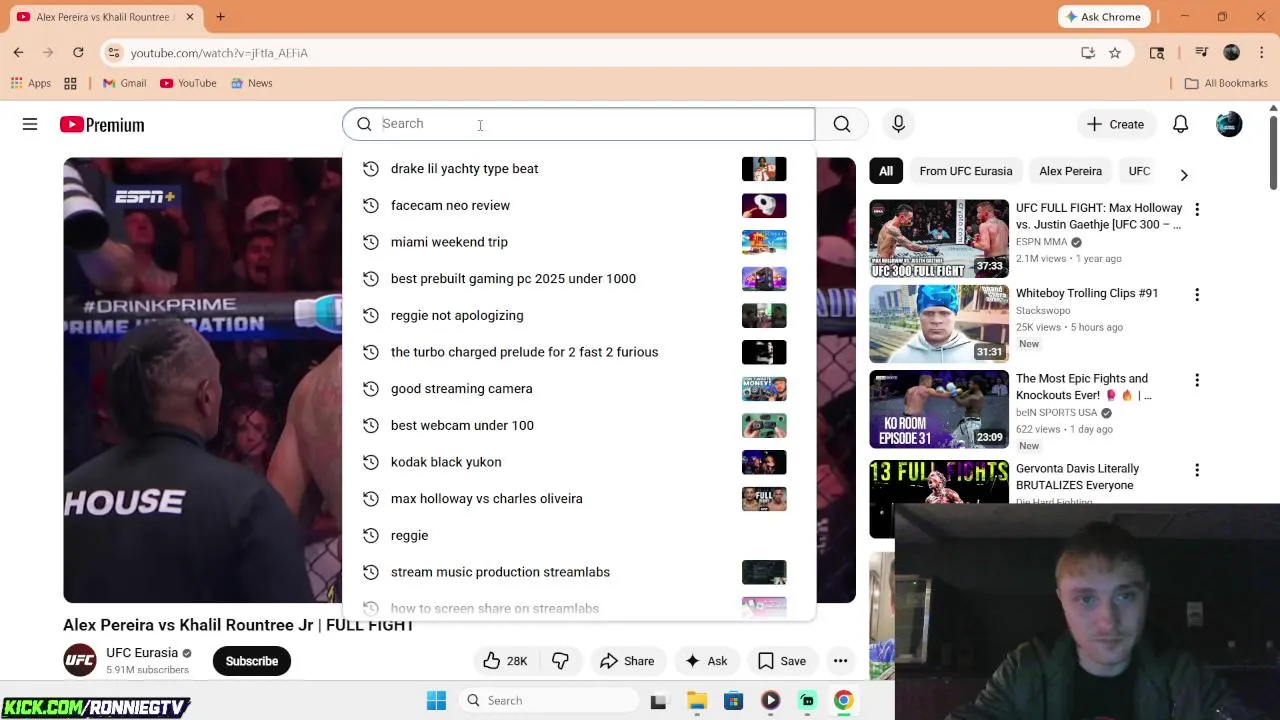Select the All filter chip
Screen dimensions: 1280x720
pyautogui.click(x=886, y=171)
